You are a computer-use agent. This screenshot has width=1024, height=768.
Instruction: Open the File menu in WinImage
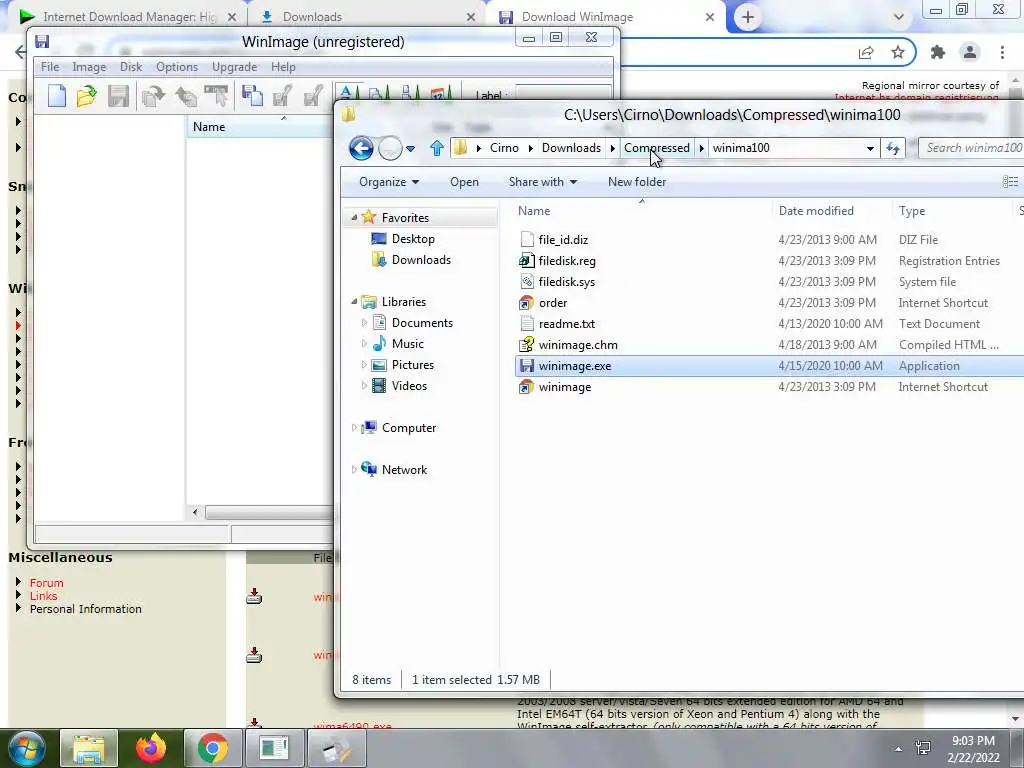pyautogui.click(x=50, y=67)
